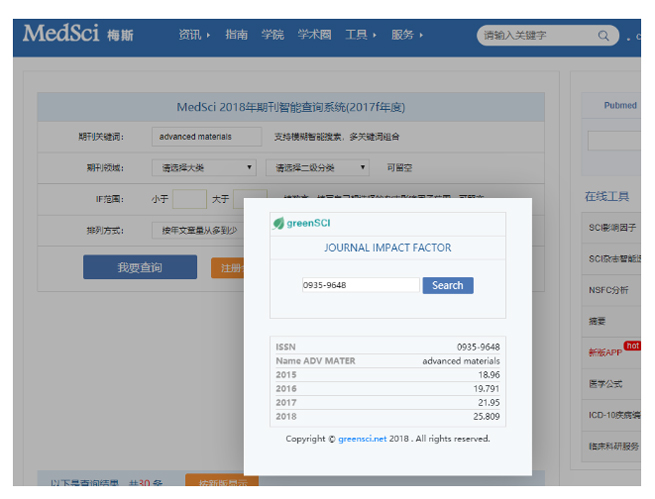Expand the 工具 menu
This screenshot has width=655, height=499.
356,35
